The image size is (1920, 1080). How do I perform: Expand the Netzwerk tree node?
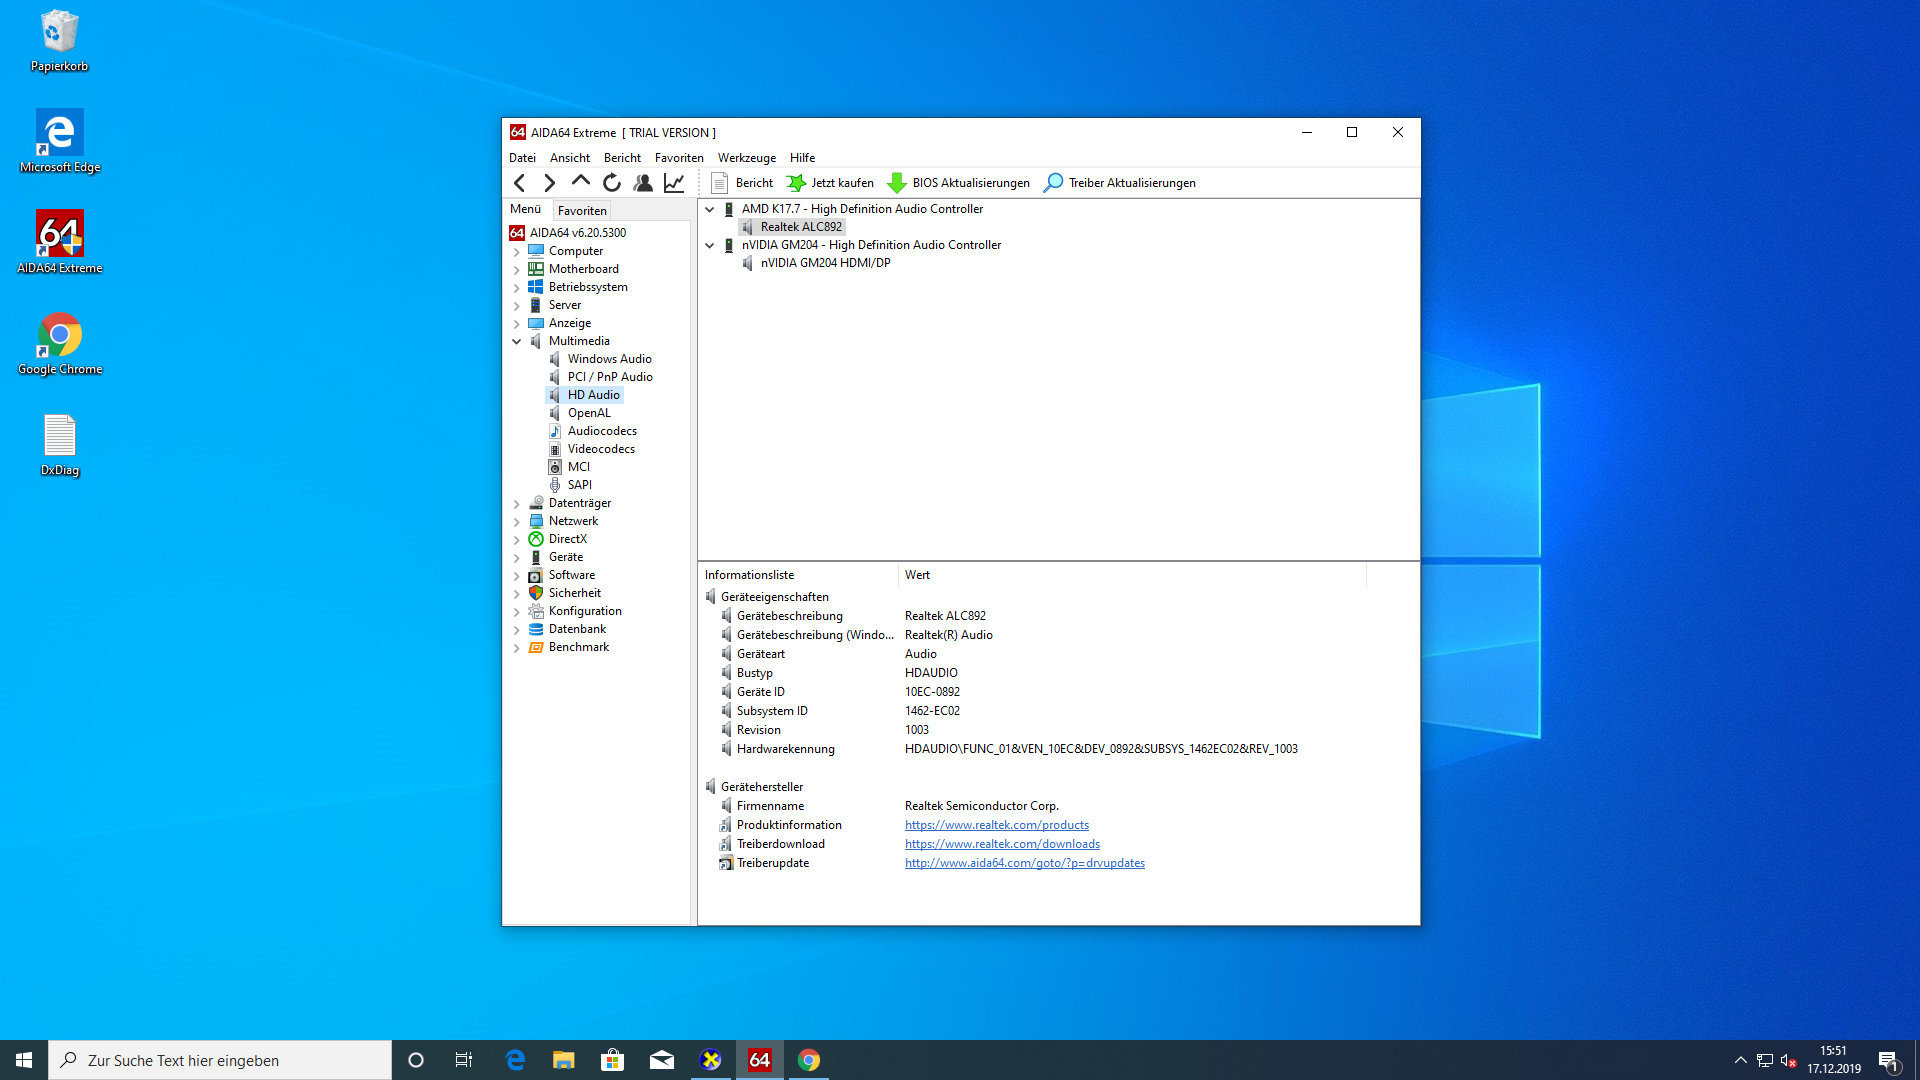(x=517, y=521)
